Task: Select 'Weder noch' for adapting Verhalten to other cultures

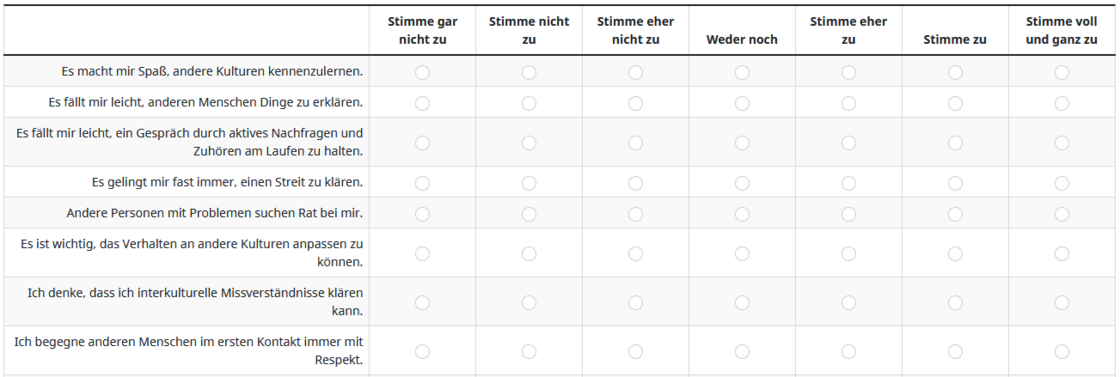Action: [742, 253]
